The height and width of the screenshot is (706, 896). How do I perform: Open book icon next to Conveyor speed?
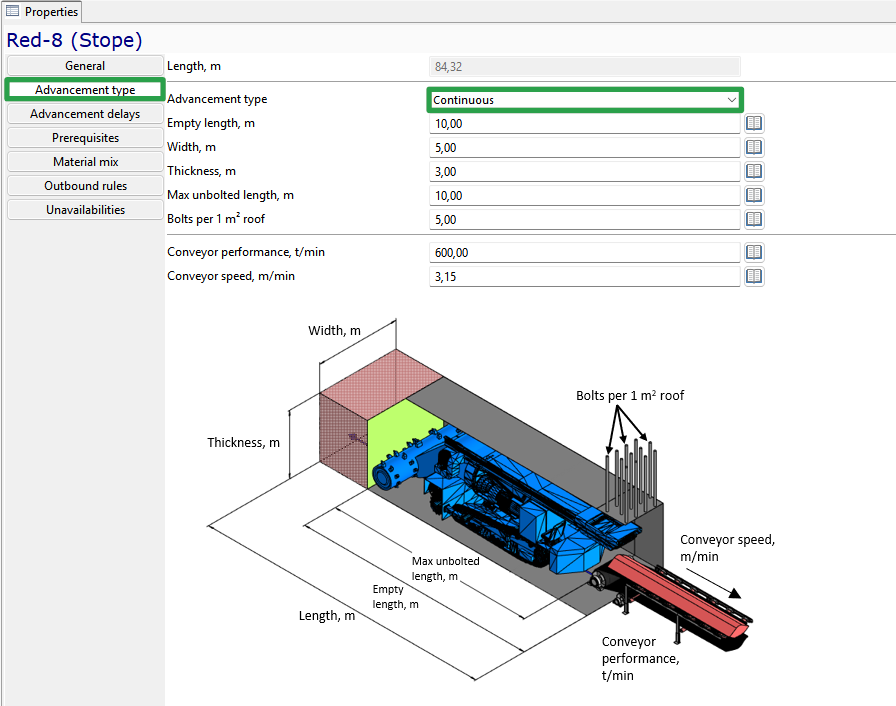click(754, 276)
